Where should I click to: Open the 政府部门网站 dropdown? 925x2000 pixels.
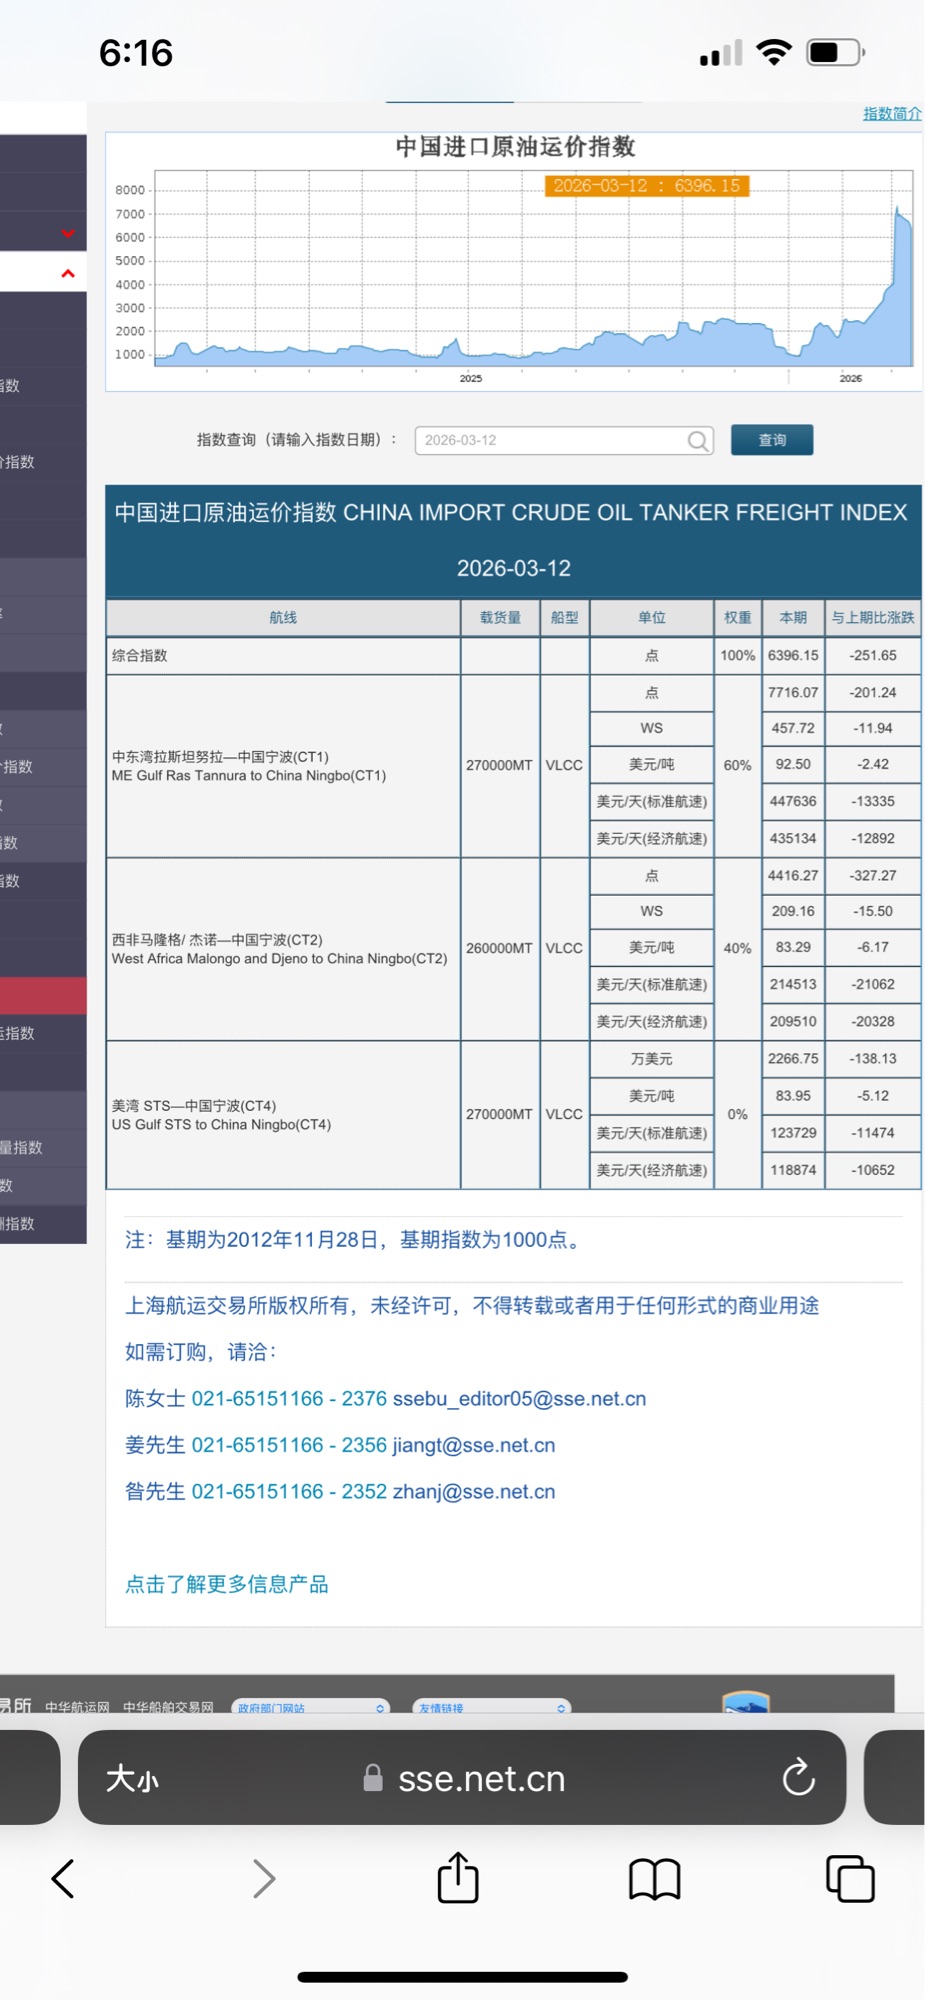pyautogui.click(x=310, y=1708)
